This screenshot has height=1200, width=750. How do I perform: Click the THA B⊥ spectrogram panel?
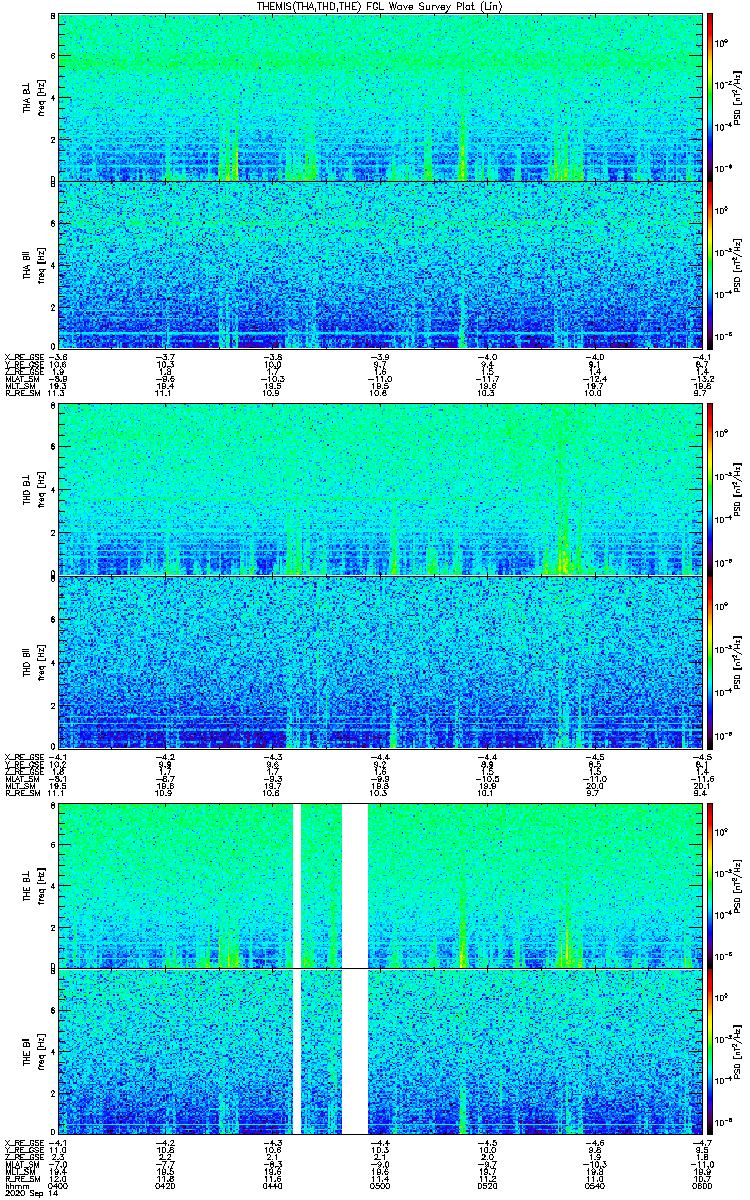[x=379, y=97]
